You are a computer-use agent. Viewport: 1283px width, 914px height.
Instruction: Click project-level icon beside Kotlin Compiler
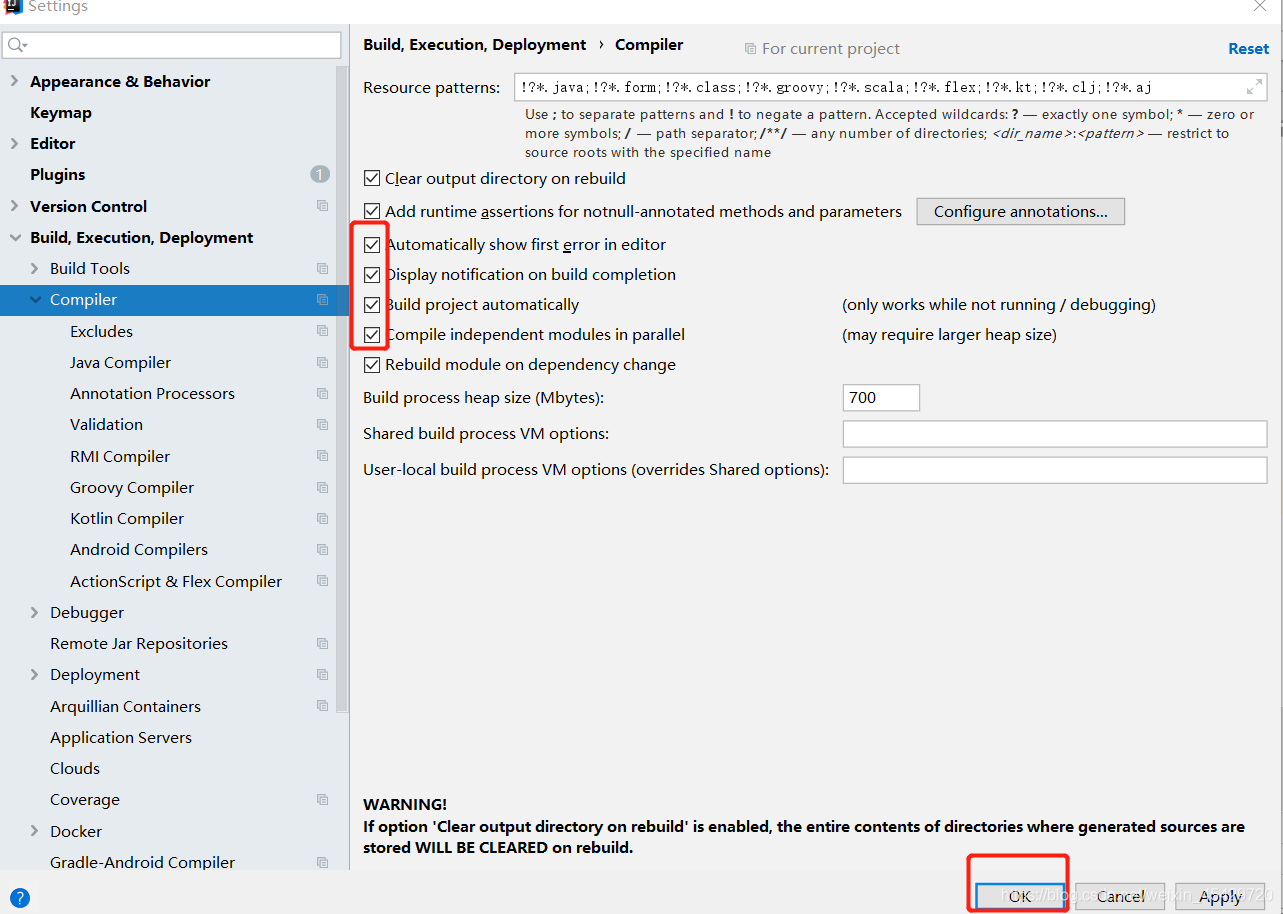tap(322, 518)
